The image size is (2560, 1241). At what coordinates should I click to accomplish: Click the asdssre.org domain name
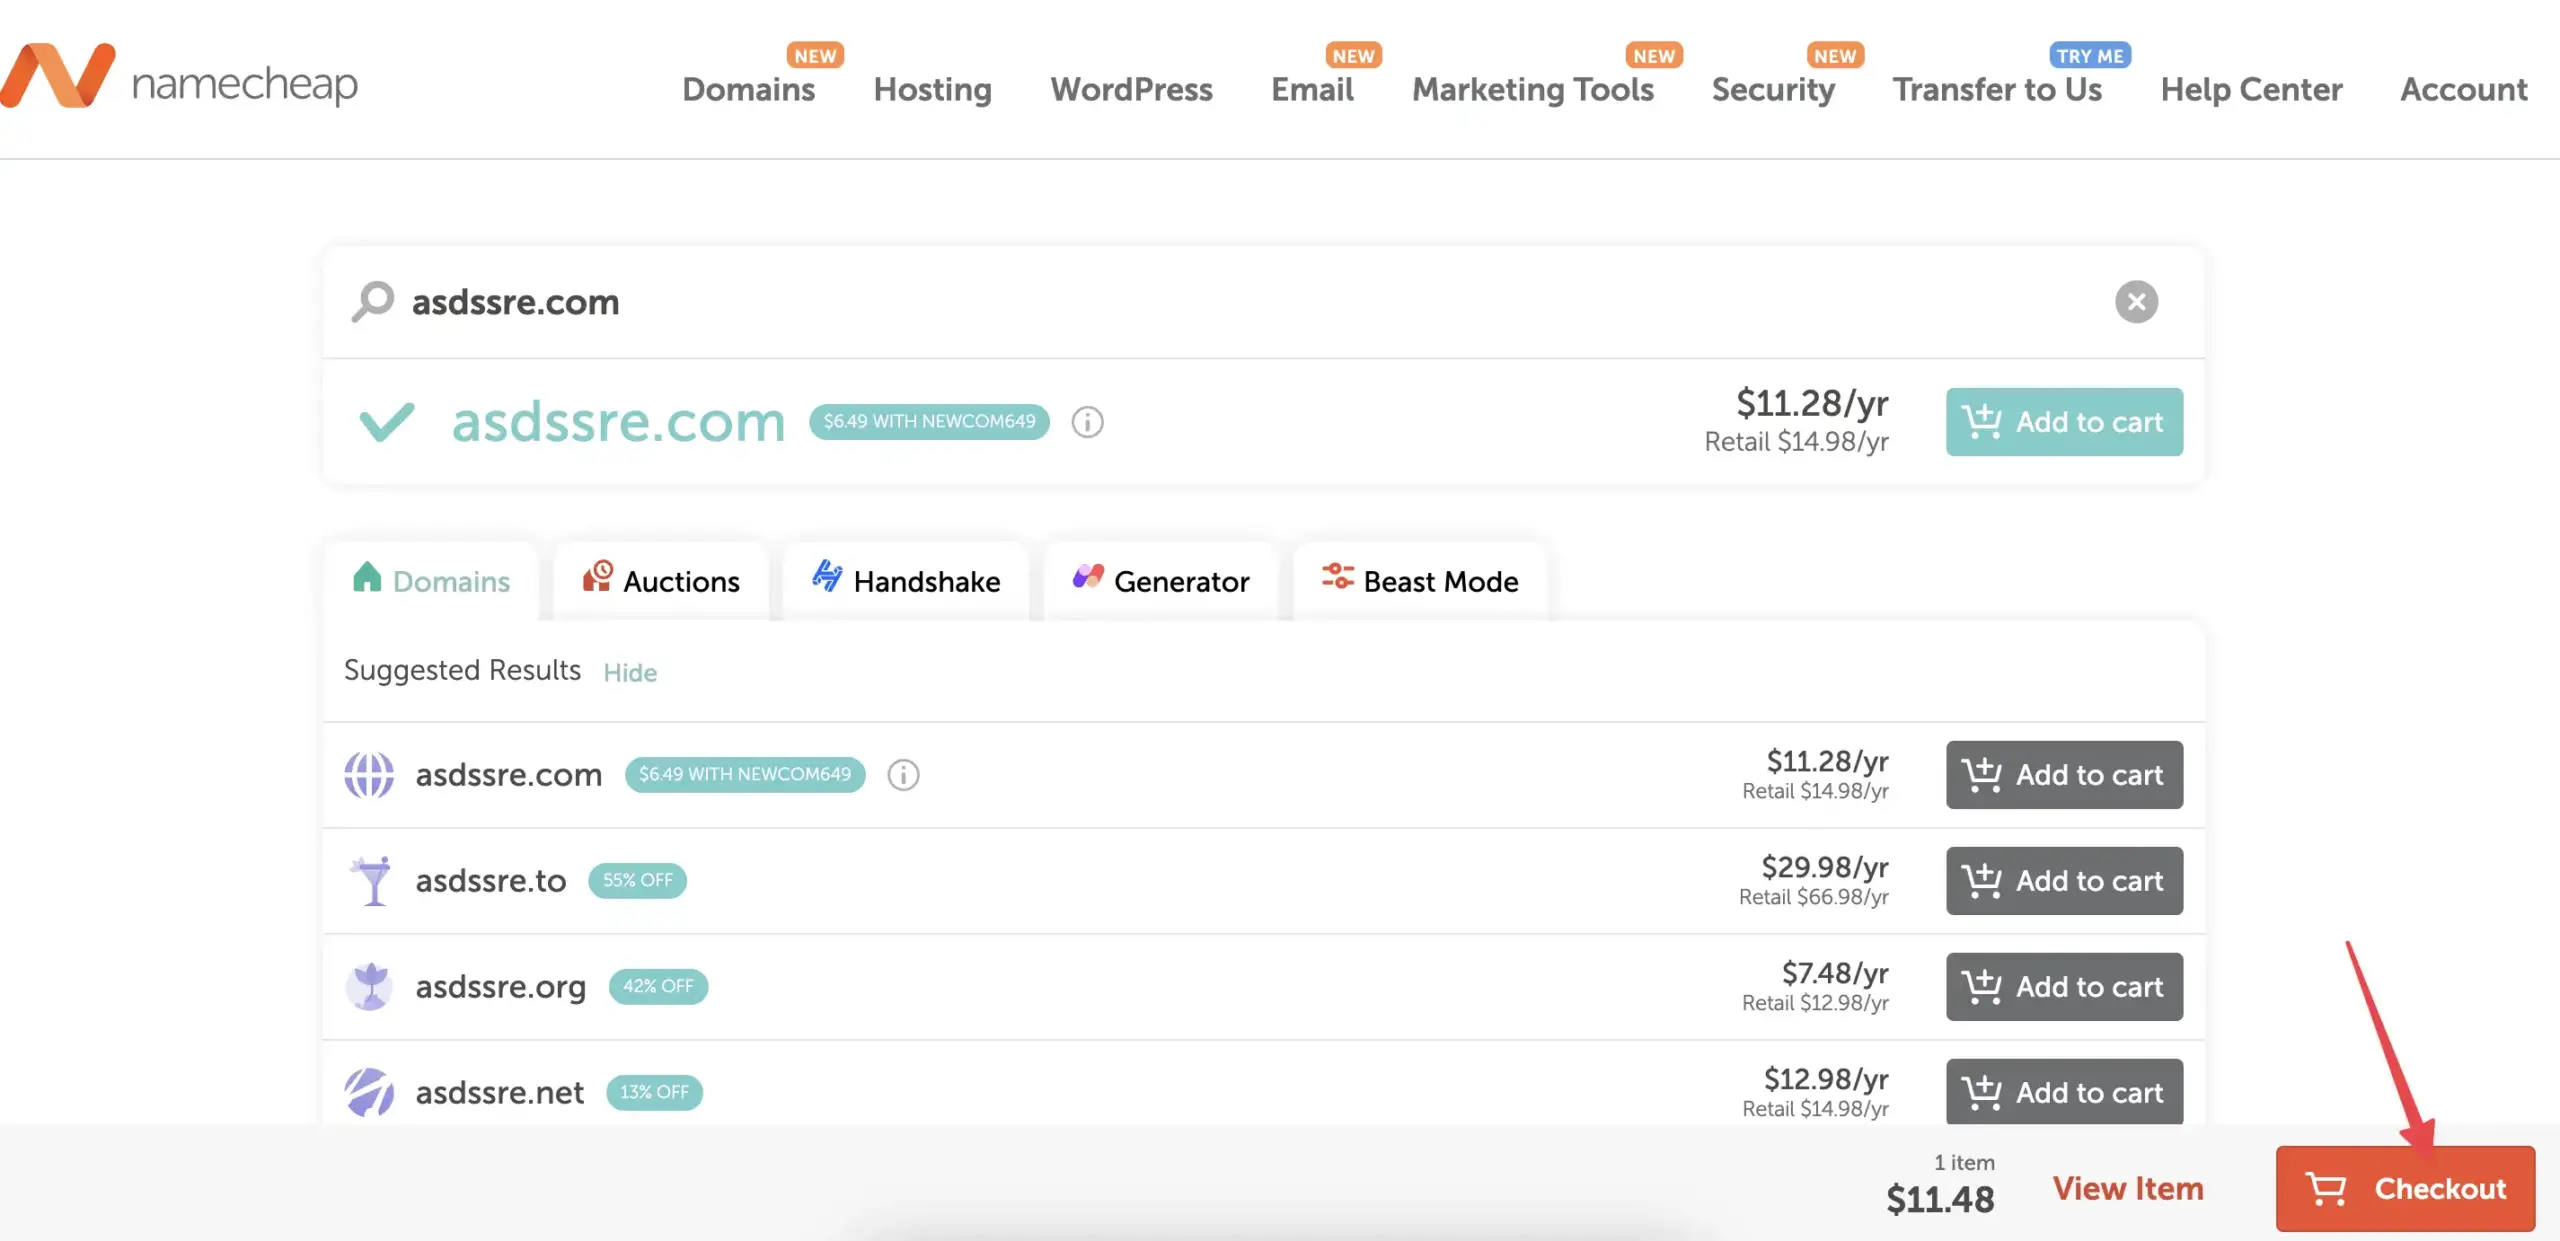501,987
